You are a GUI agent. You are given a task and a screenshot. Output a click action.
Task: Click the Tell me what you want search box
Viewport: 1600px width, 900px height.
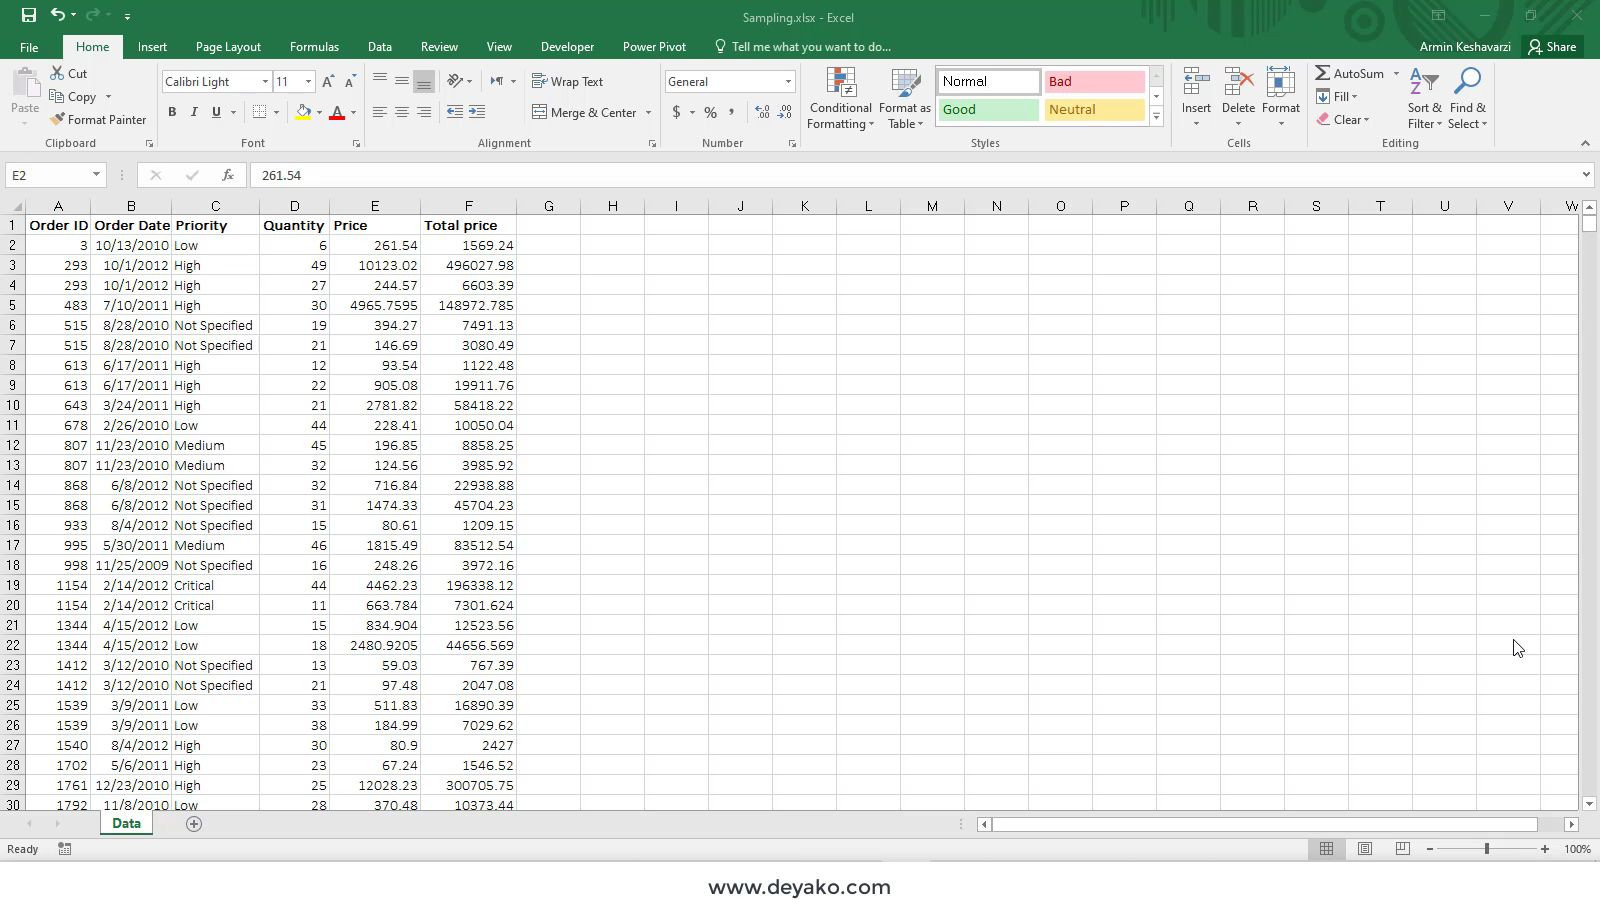click(802, 47)
